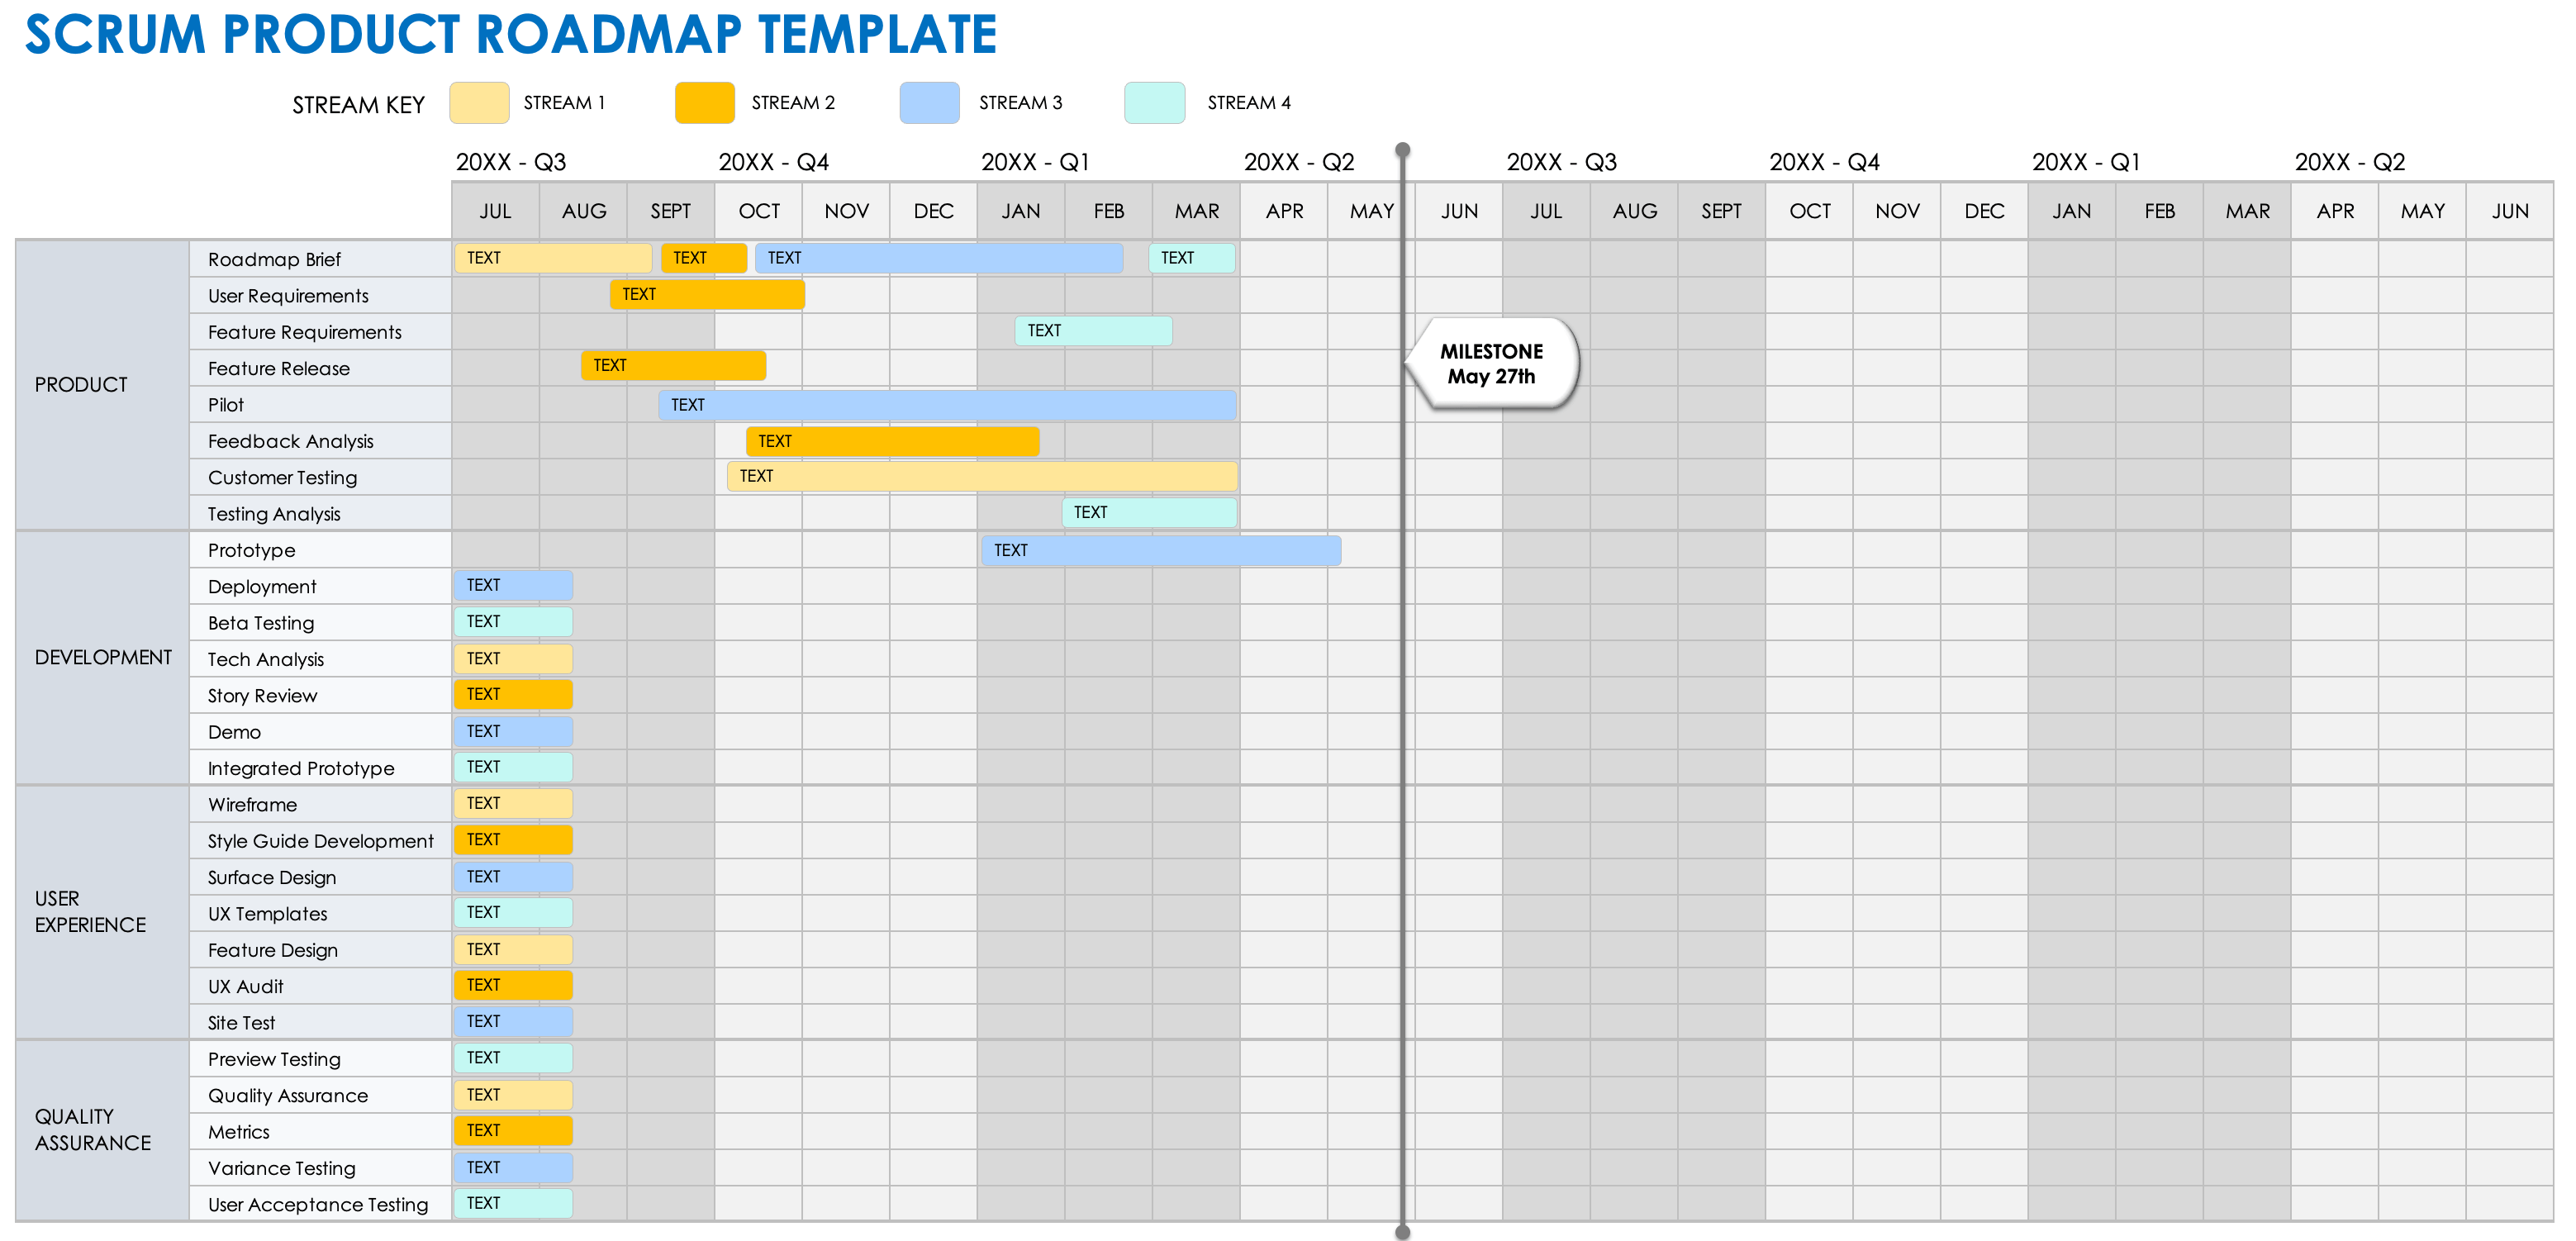The width and height of the screenshot is (2576, 1241).
Task: Click the Feature Design task label
Action: 272,951
